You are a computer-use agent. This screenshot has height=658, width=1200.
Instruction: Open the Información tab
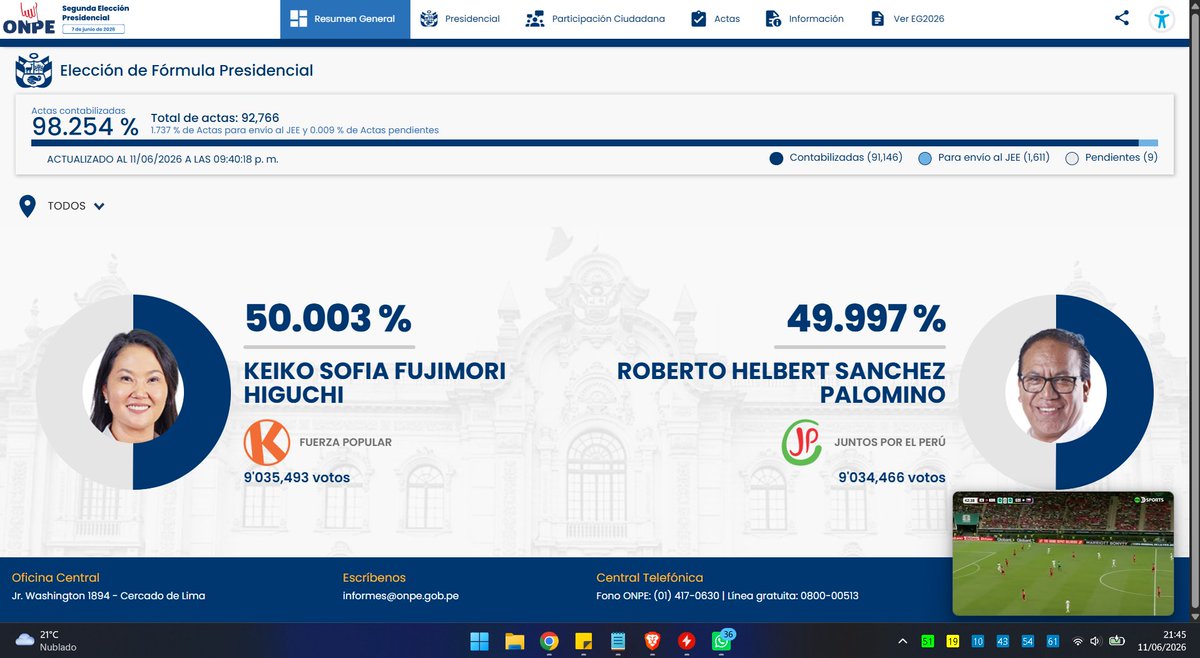805,19
